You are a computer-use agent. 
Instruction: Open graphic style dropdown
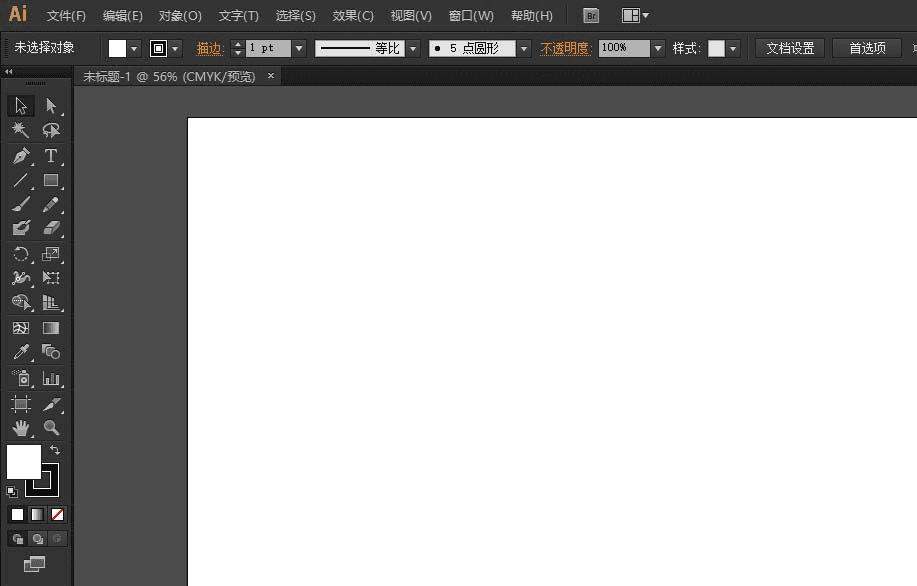coord(733,49)
